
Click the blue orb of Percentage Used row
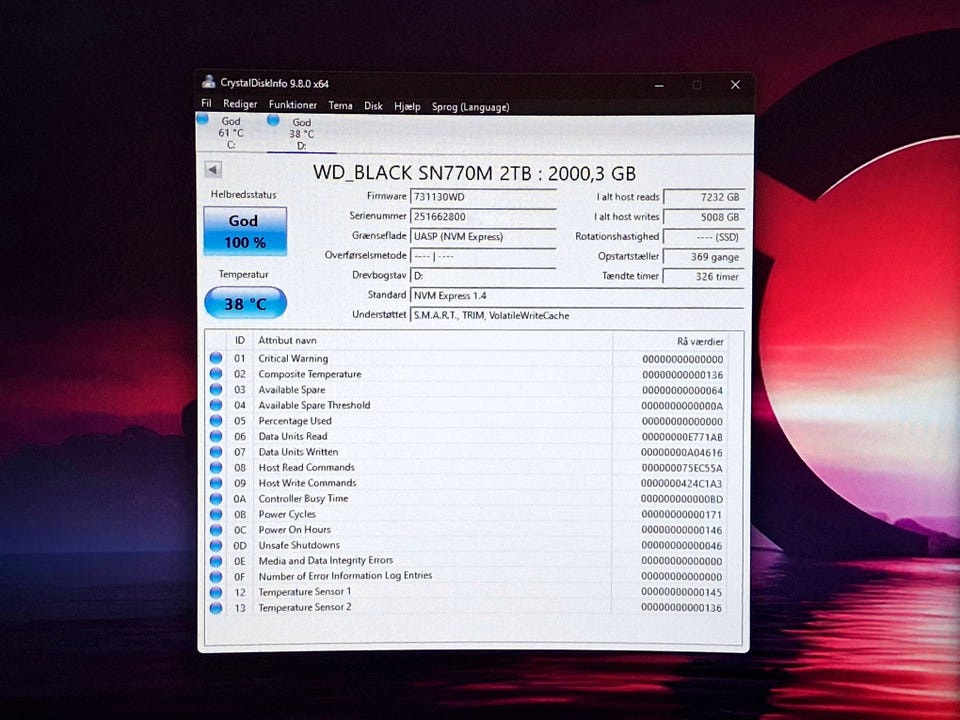216,420
